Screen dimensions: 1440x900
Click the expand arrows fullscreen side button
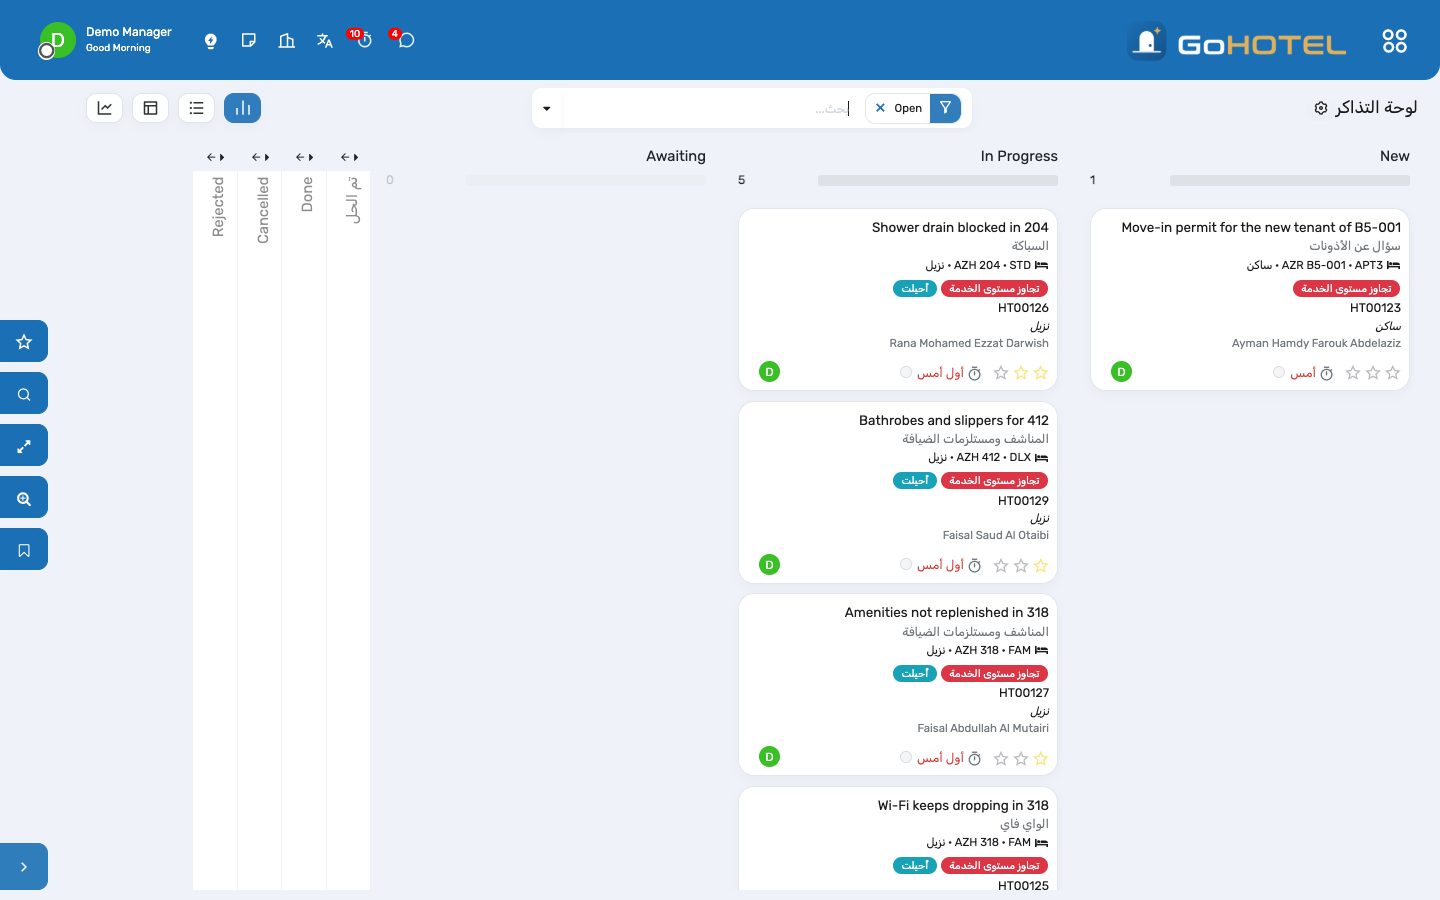(x=24, y=446)
